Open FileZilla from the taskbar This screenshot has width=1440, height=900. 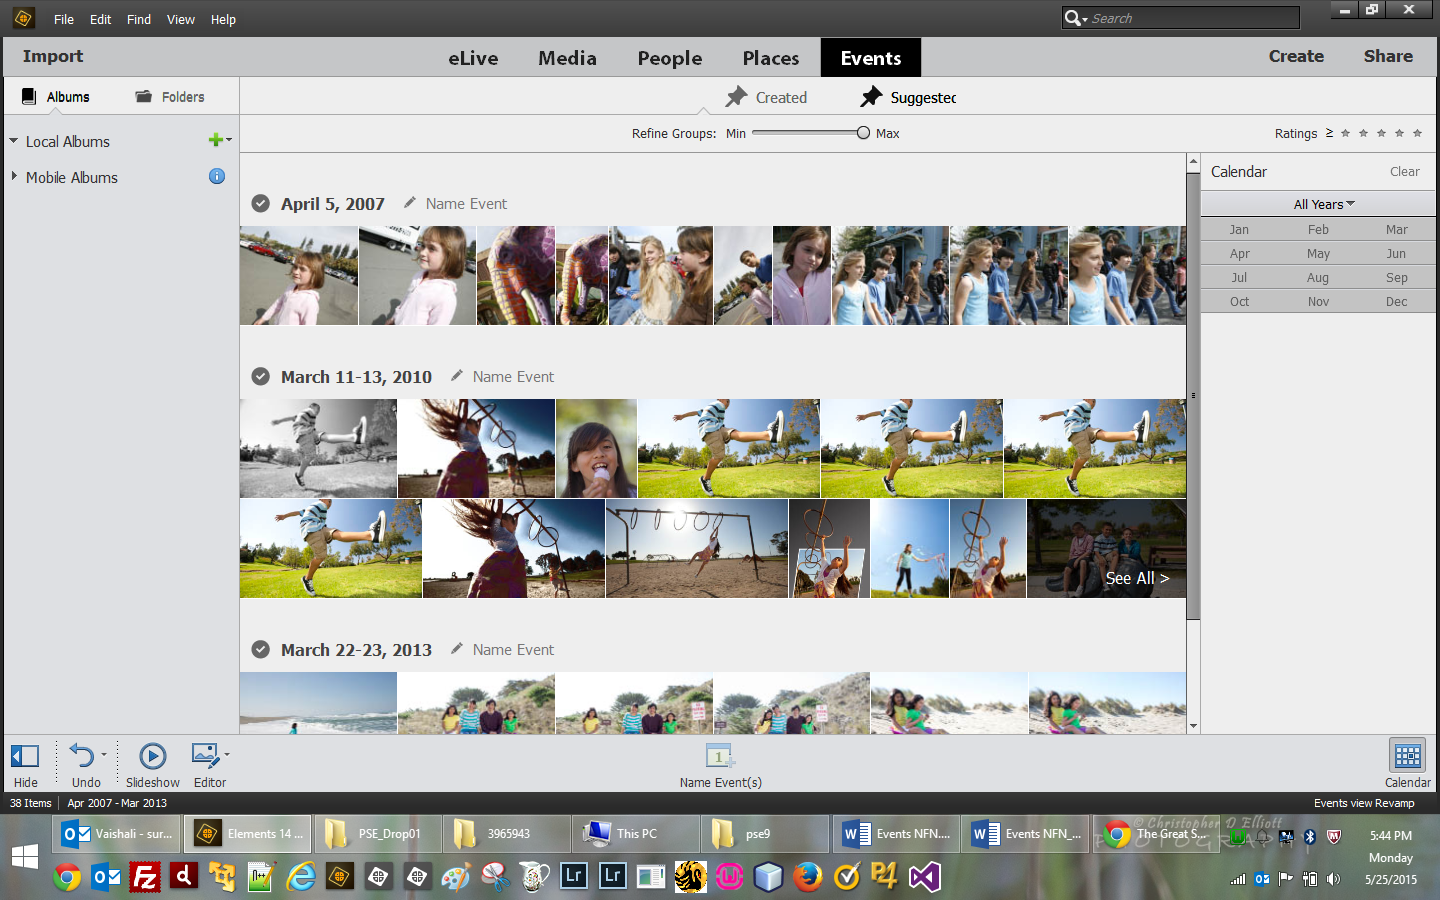145,877
